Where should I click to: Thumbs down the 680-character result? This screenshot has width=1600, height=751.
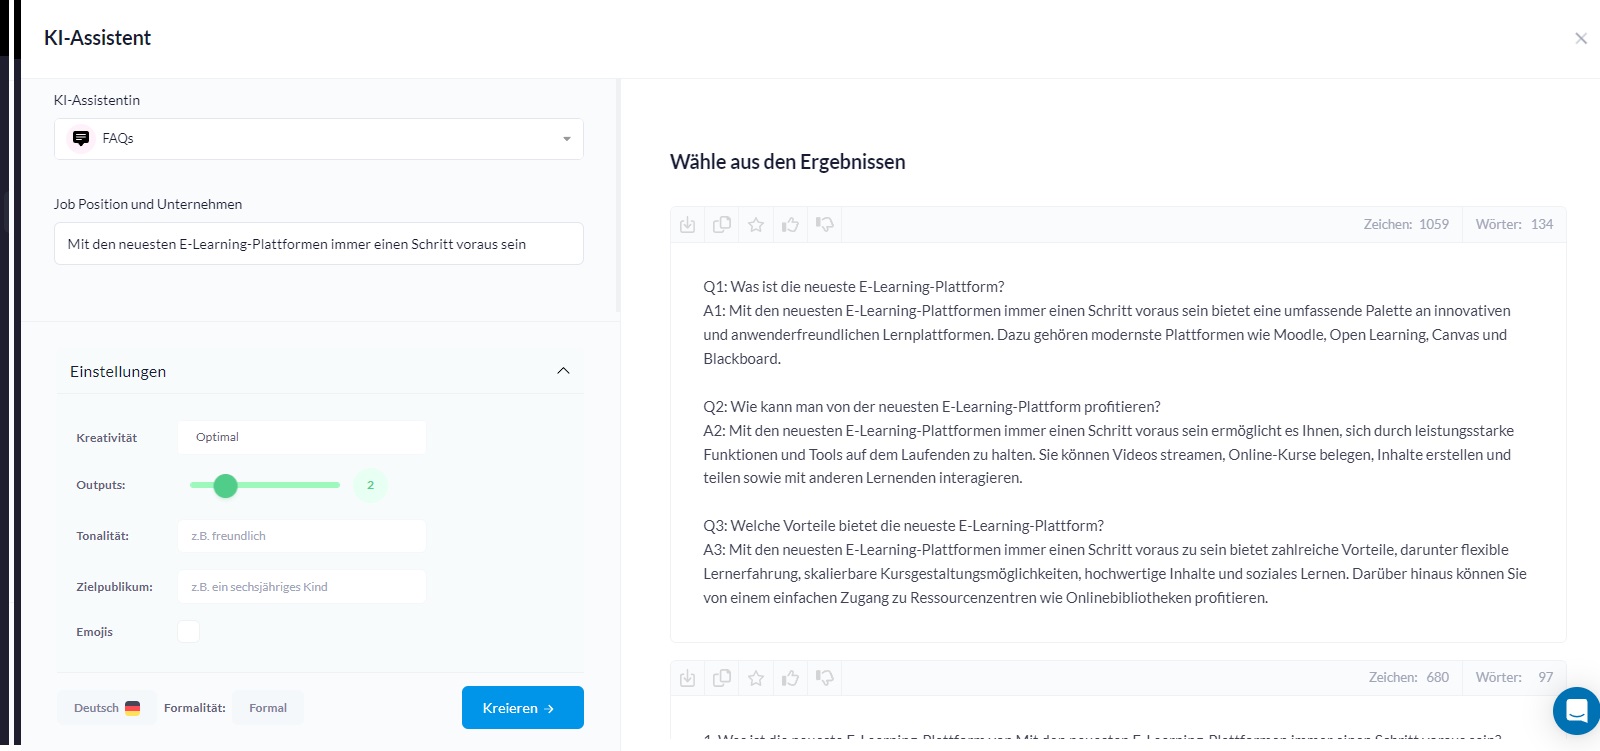click(x=825, y=678)
